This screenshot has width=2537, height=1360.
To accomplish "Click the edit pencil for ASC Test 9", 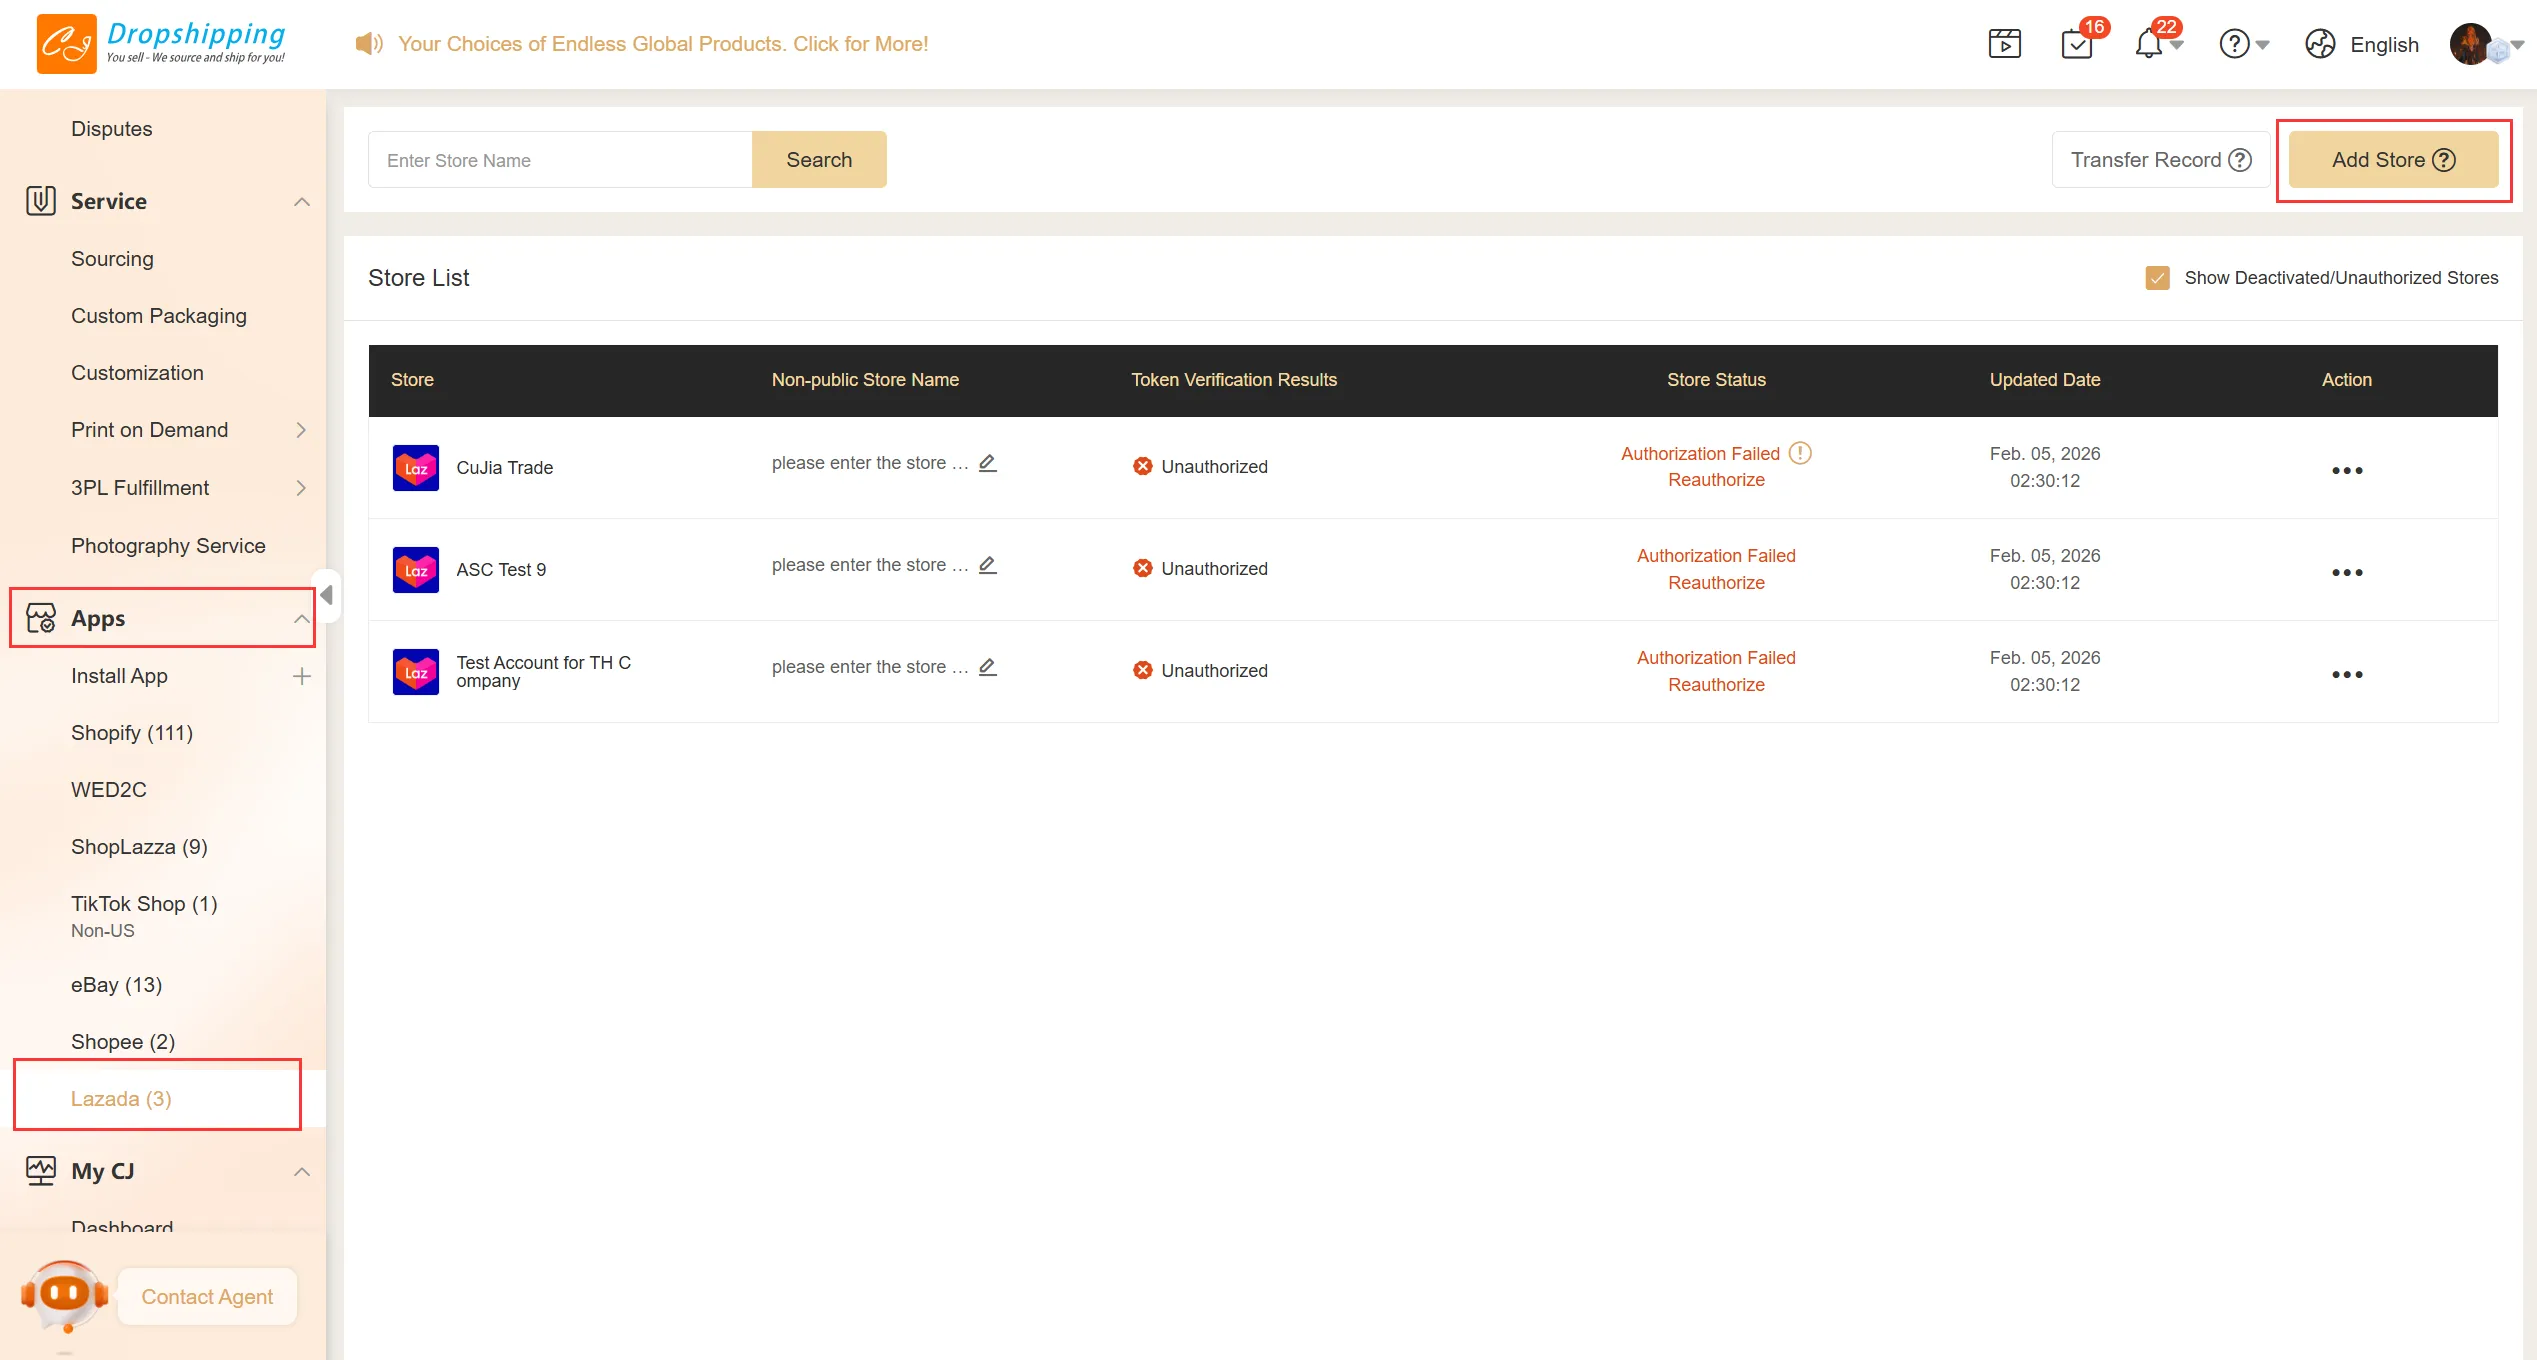I will 987,565.
